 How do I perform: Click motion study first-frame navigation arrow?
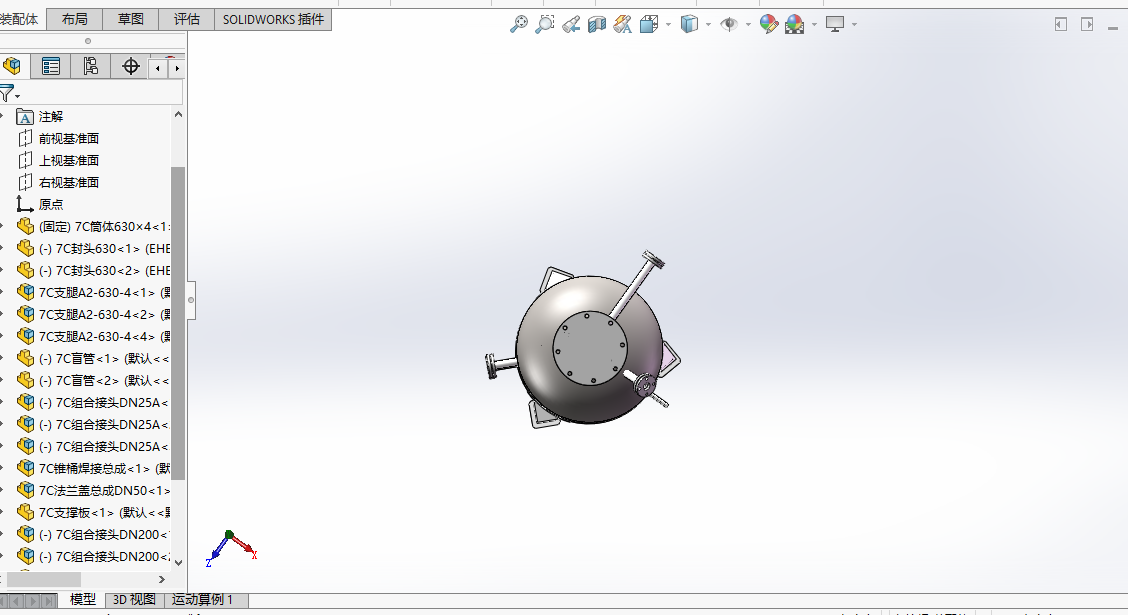[4, 600]
